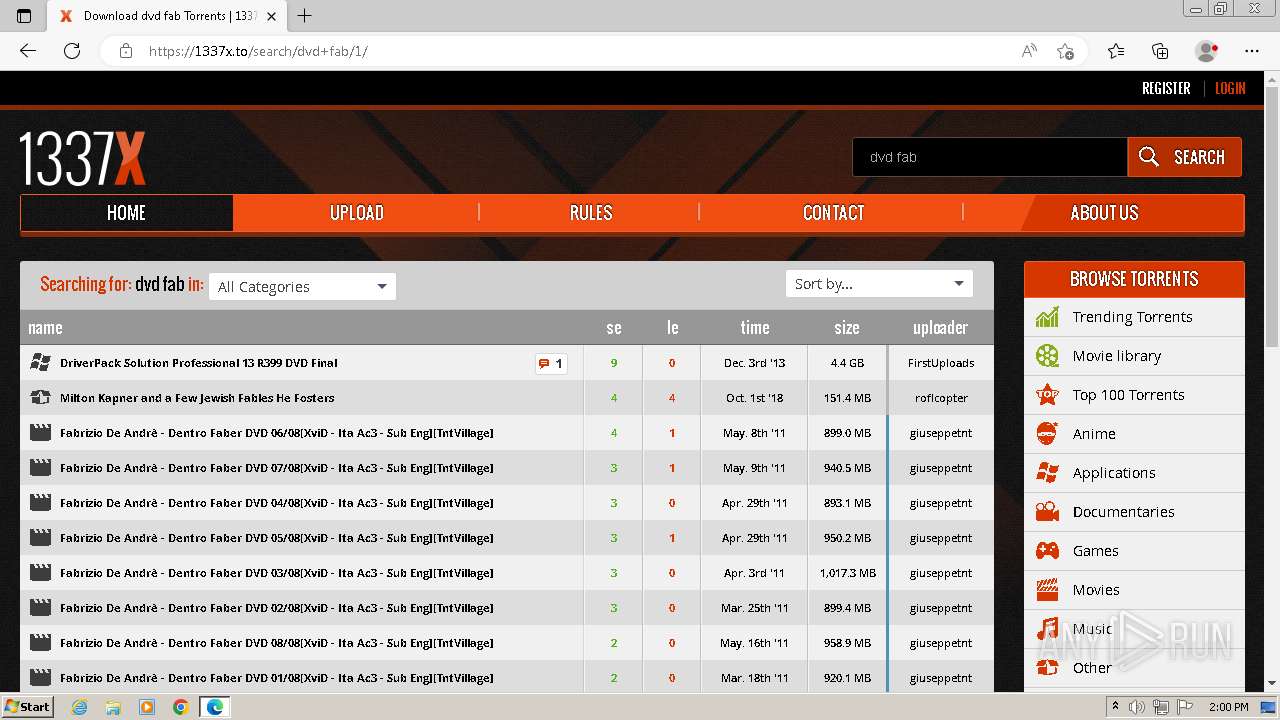Click film icon beside Dentro Faber DVD 06/08
The width and height of the screenshot is (1280, 720).
pos(40,433)
